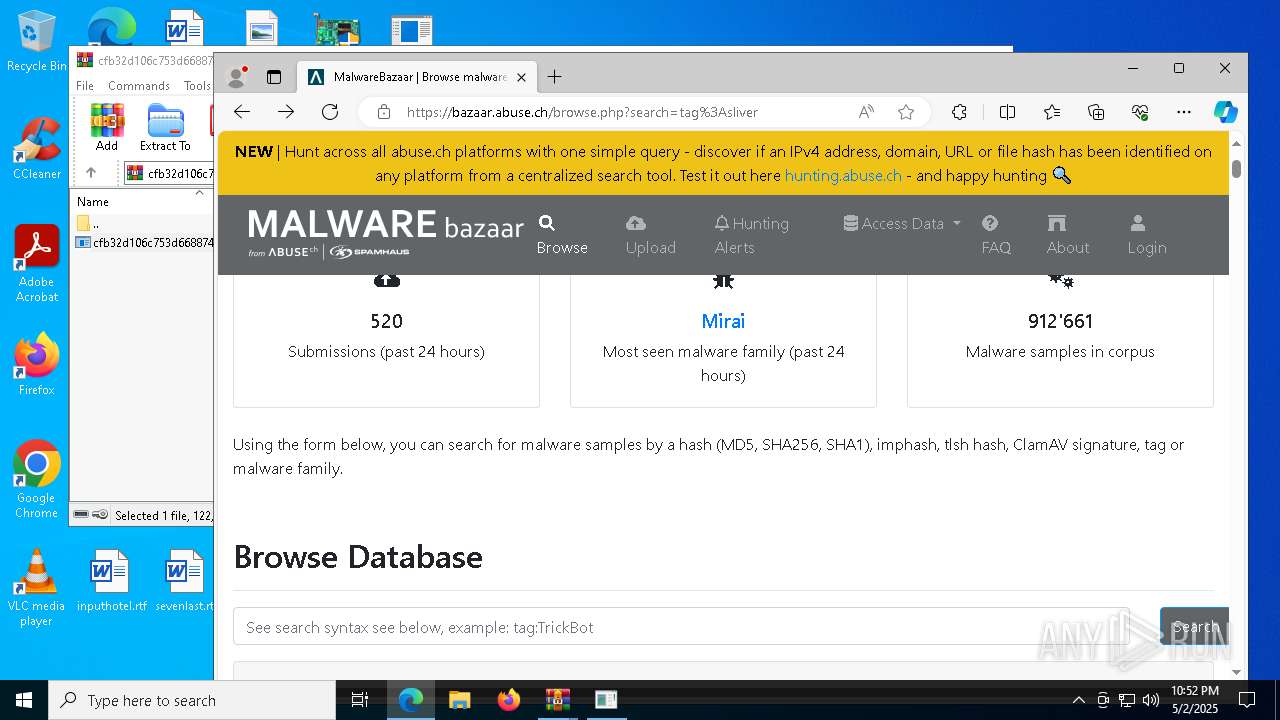Open browser Extensions puzzle icon
The image size is (1280, 720).
coord(959,112)
